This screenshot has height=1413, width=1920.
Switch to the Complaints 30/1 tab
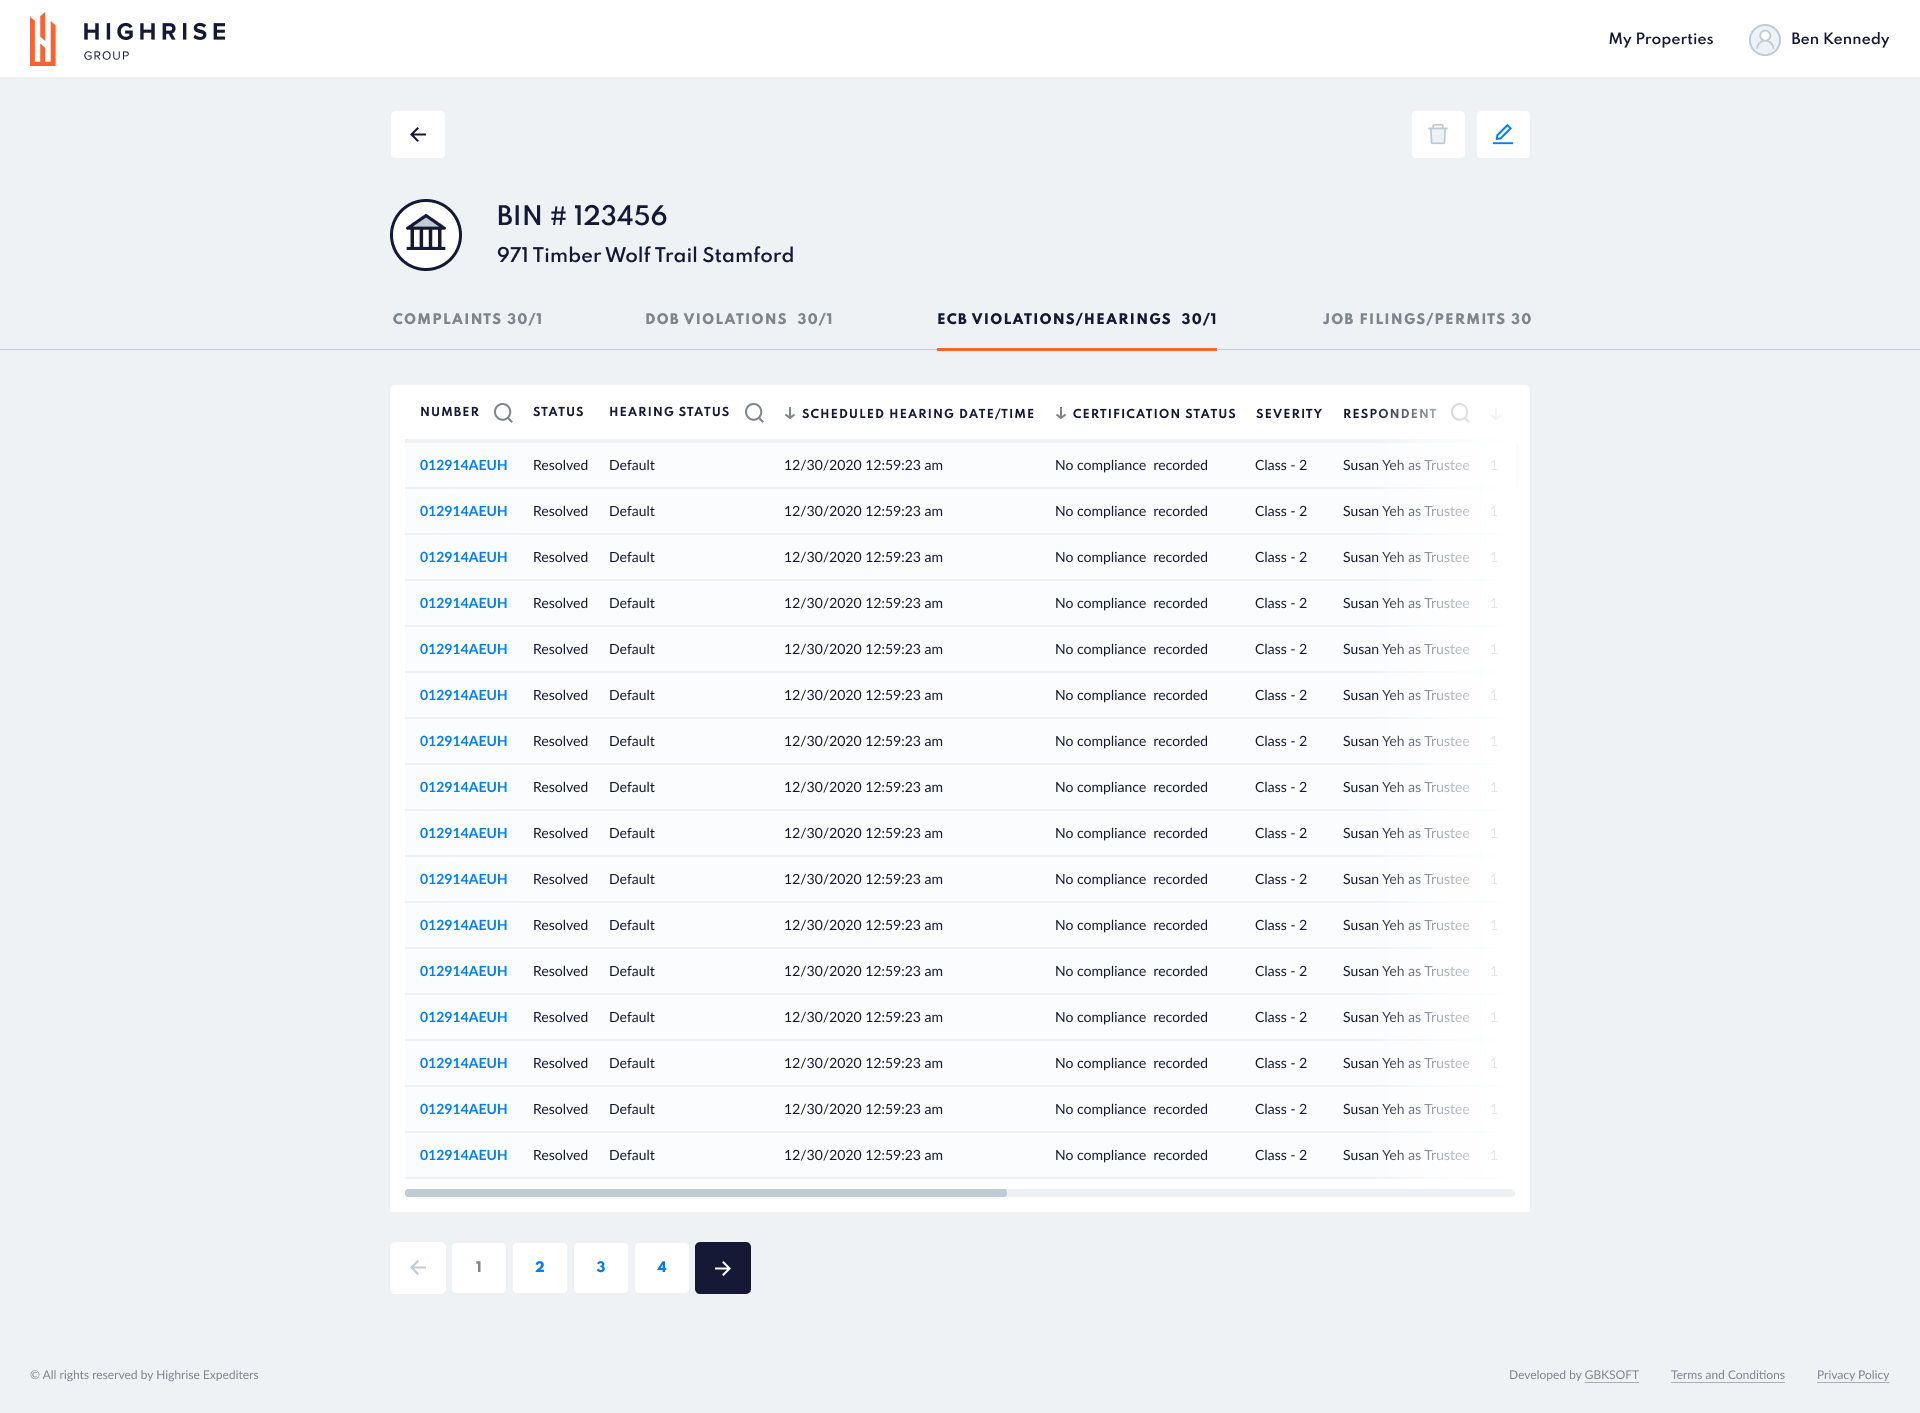tap(467, 319)
